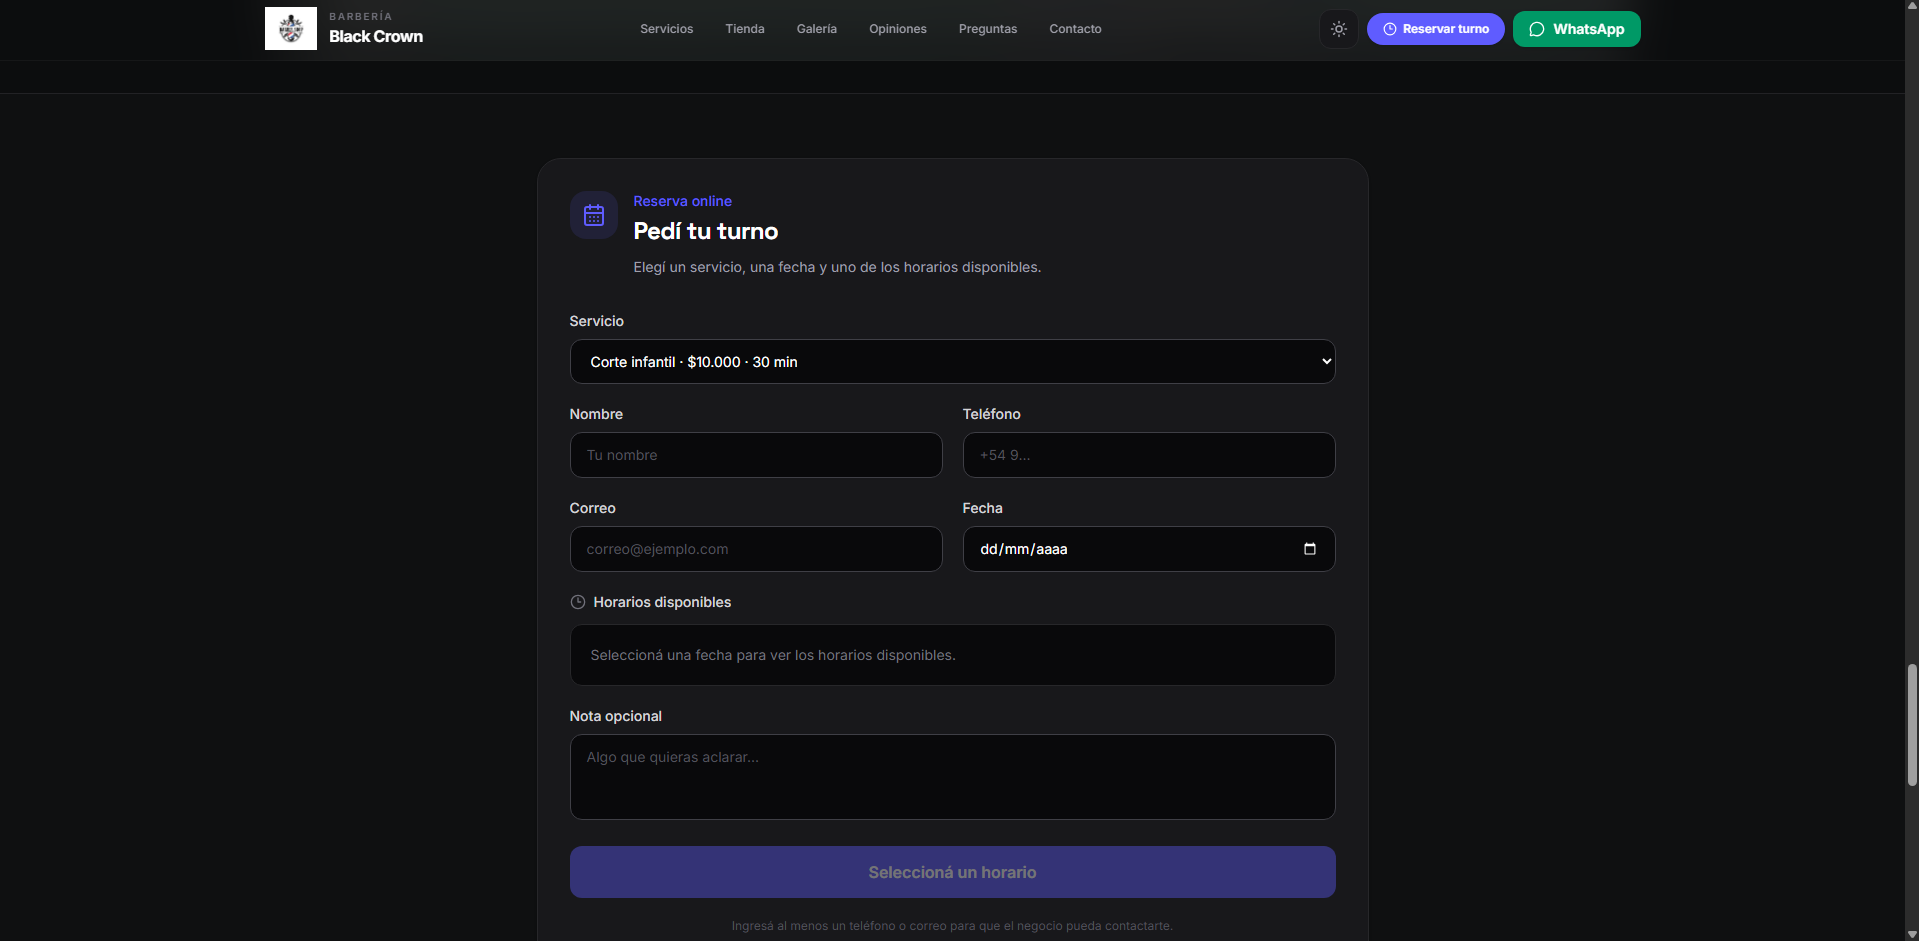This screenshot has height=941, width=1919.
Task: Open the date picker calendar icon
Action: point(1310,549)
